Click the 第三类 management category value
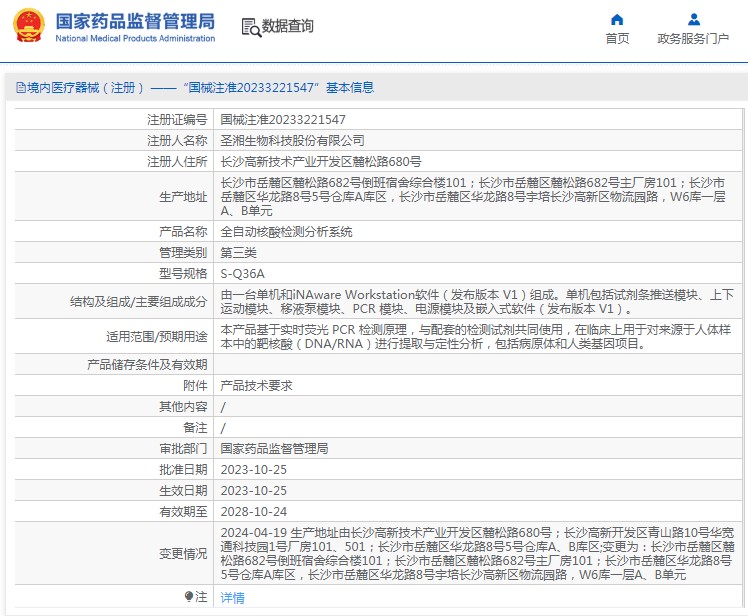Image resolution: width=748 pixels, height=616 pixels. pyautogui.click(x=238, y=252)
